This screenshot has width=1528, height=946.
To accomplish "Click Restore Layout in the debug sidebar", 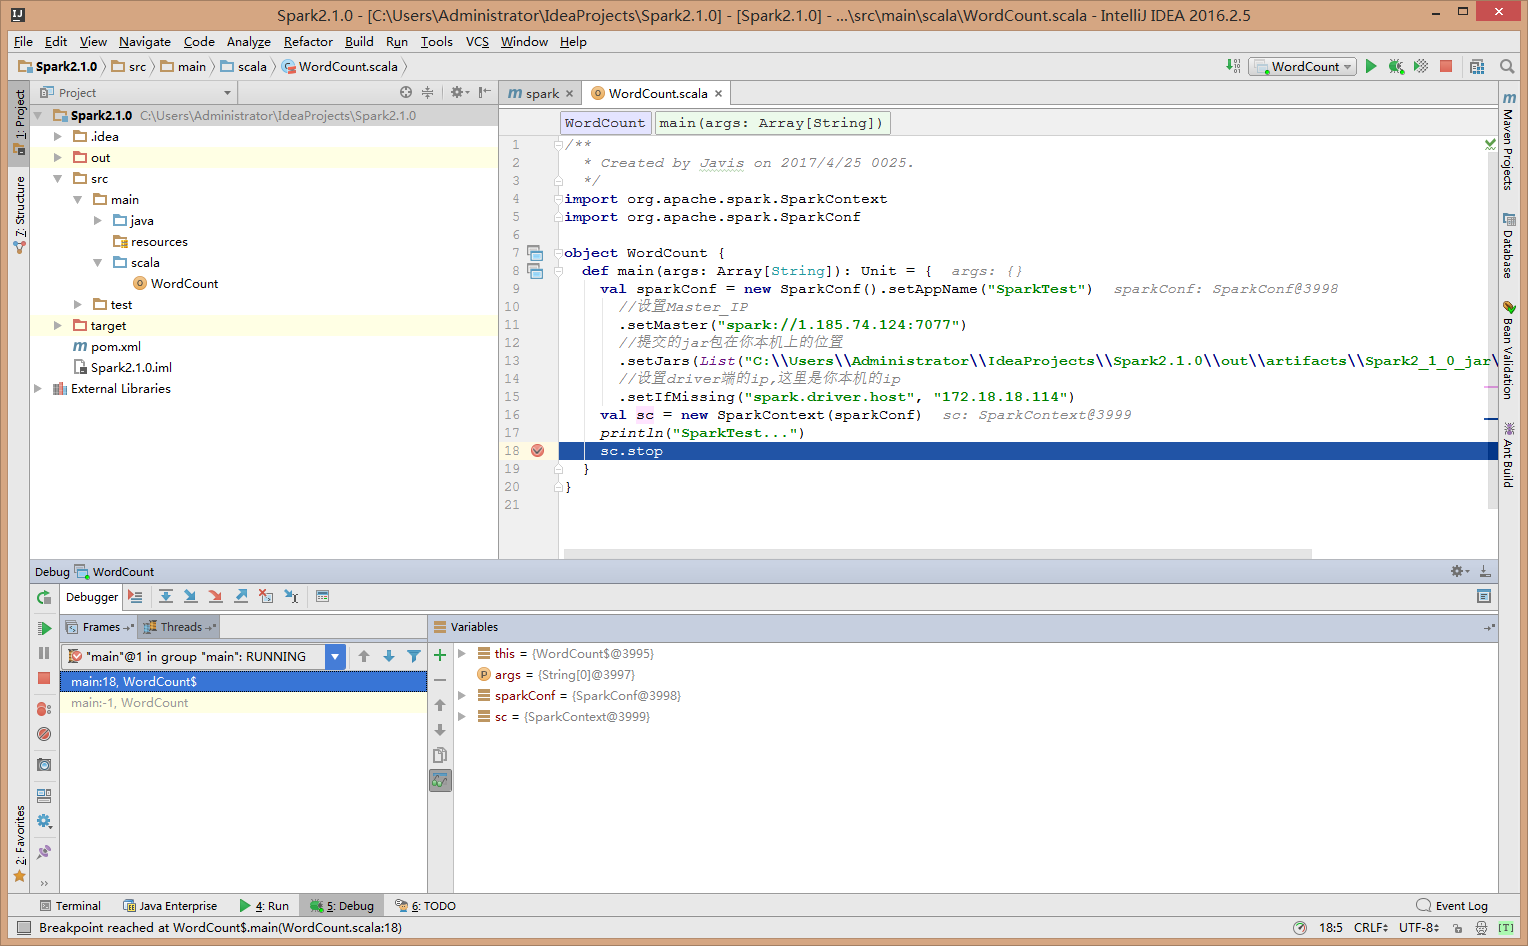I will click(44, 796).
